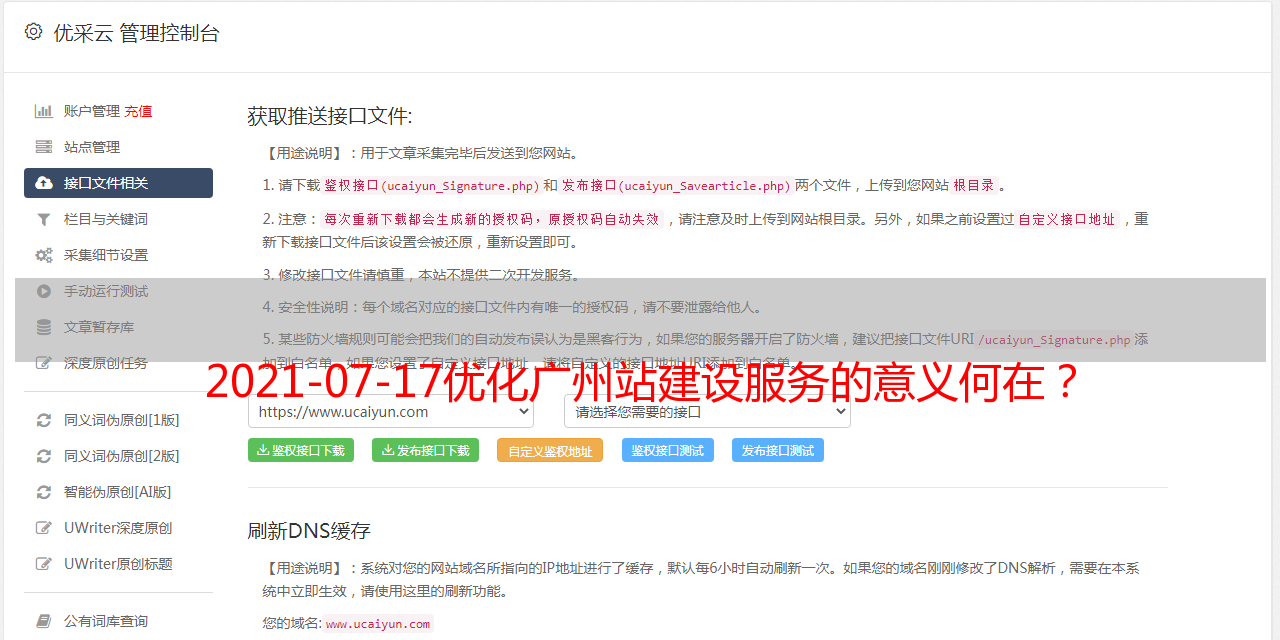Click the play icon for 手动运行测试
Image resolution: width=1280 pixels, height=640 pixels.
tap(44, 291)
